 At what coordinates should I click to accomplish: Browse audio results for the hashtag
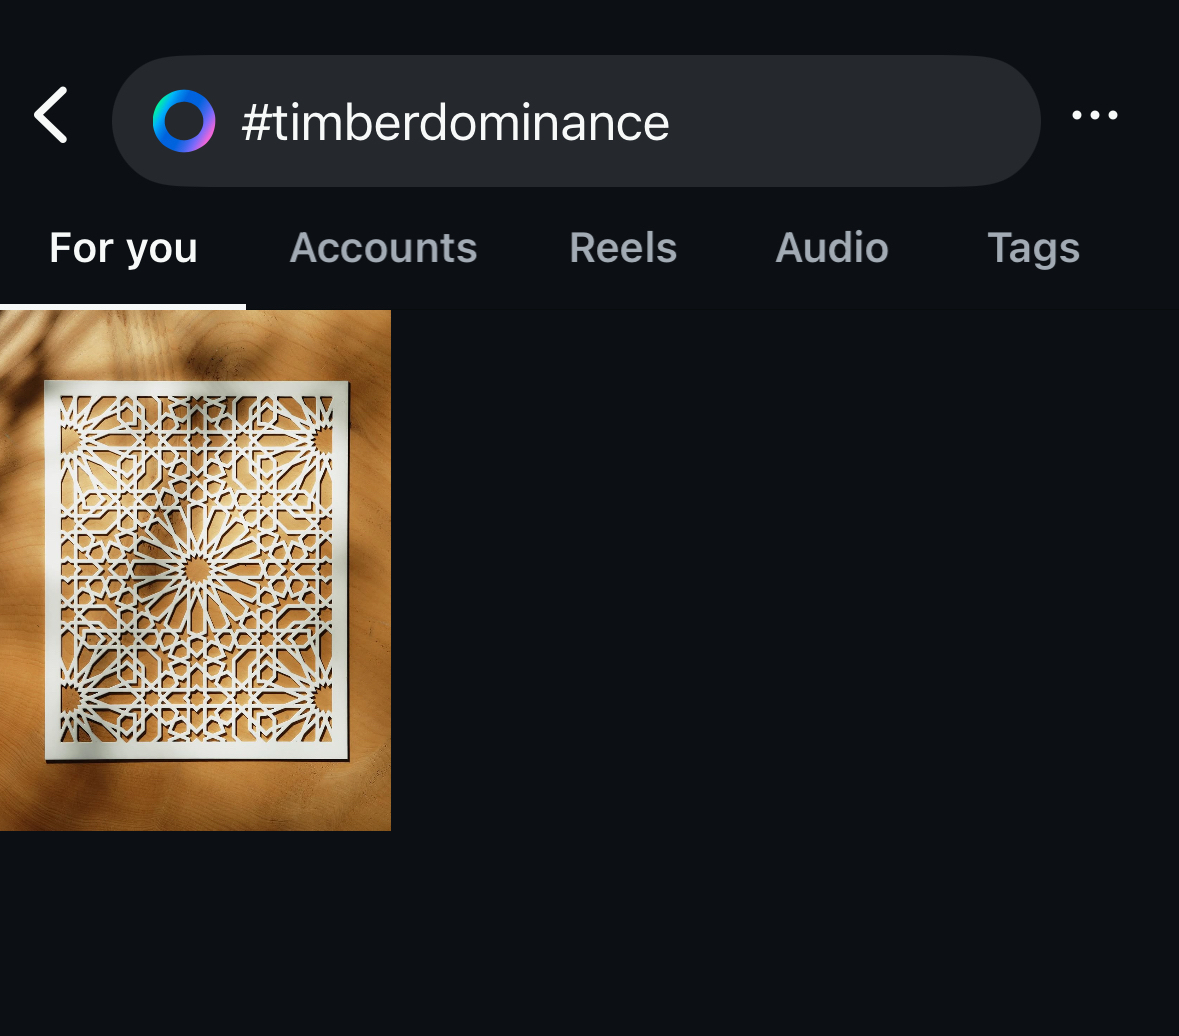point(832,248)
